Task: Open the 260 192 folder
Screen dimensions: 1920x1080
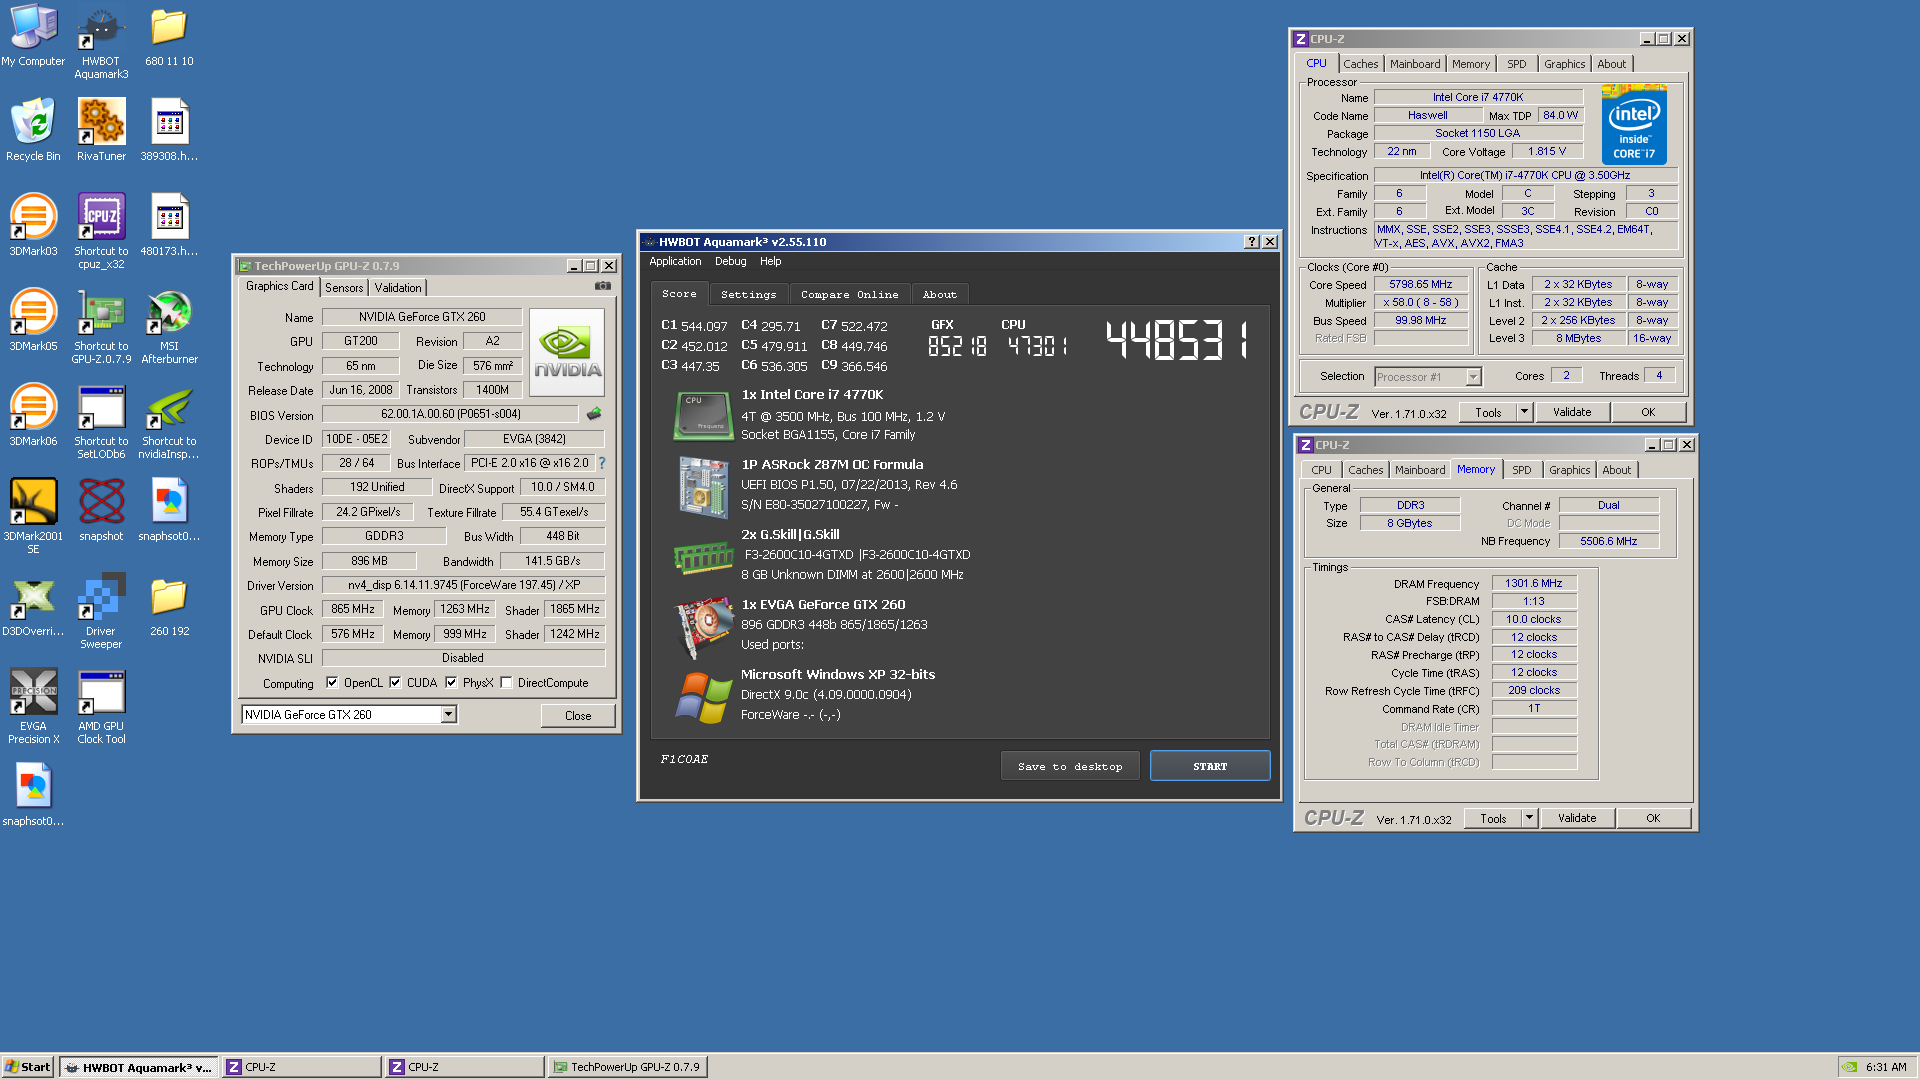Action: pos(169,605)
